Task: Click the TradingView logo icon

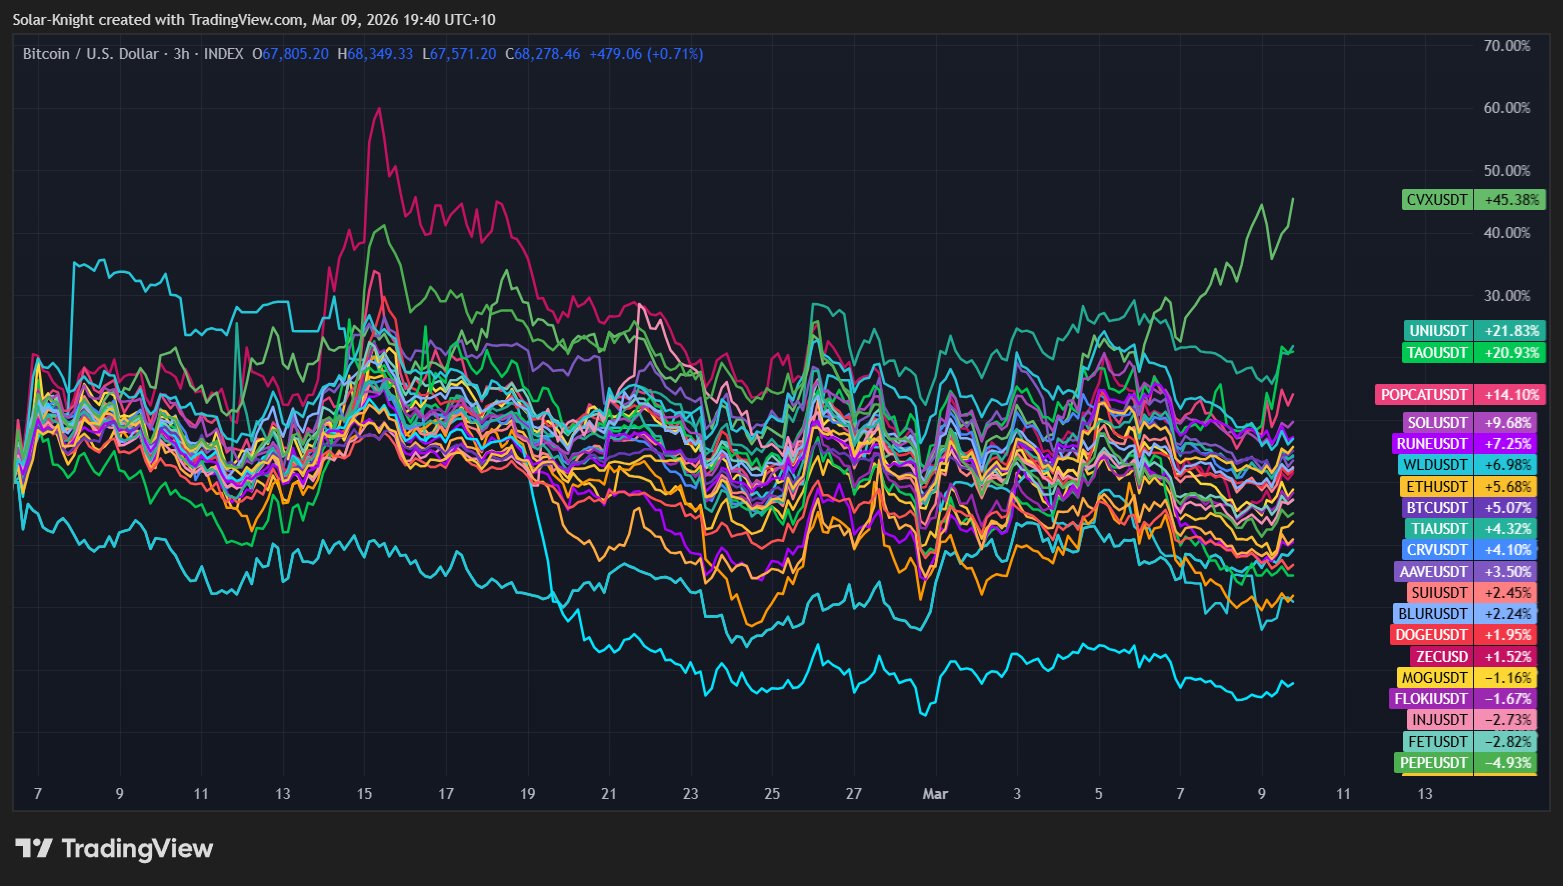Action: coord(34,849)
